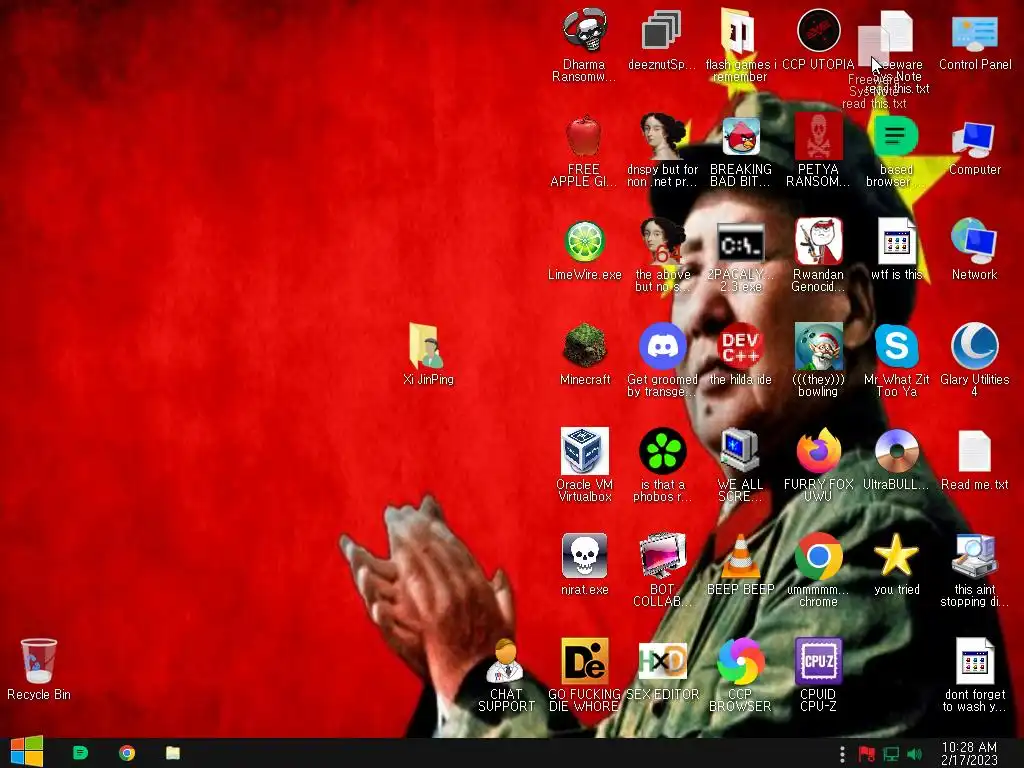Open the CHAT SUPPORT doctor icon
This screenshot has width=1024, height=768.
[506, 662]
